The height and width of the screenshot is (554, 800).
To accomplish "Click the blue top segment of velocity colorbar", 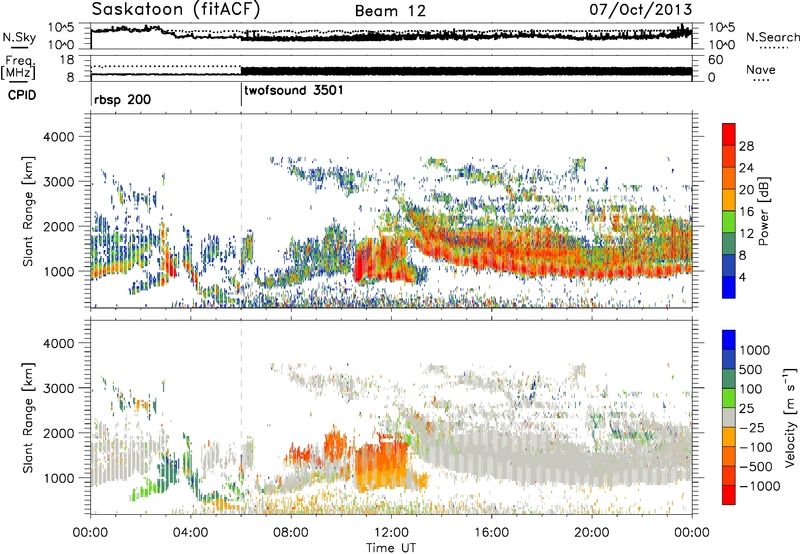I will coord(729,340).
